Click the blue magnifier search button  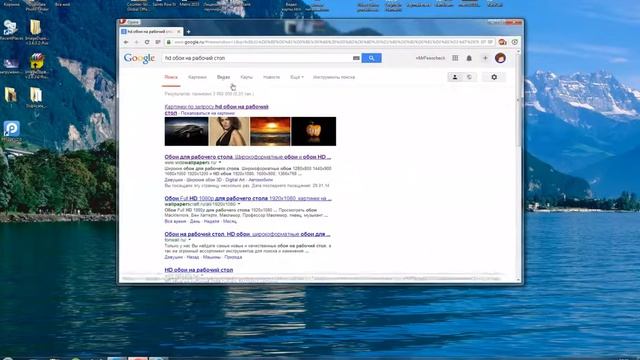click(x=371, y=58)
